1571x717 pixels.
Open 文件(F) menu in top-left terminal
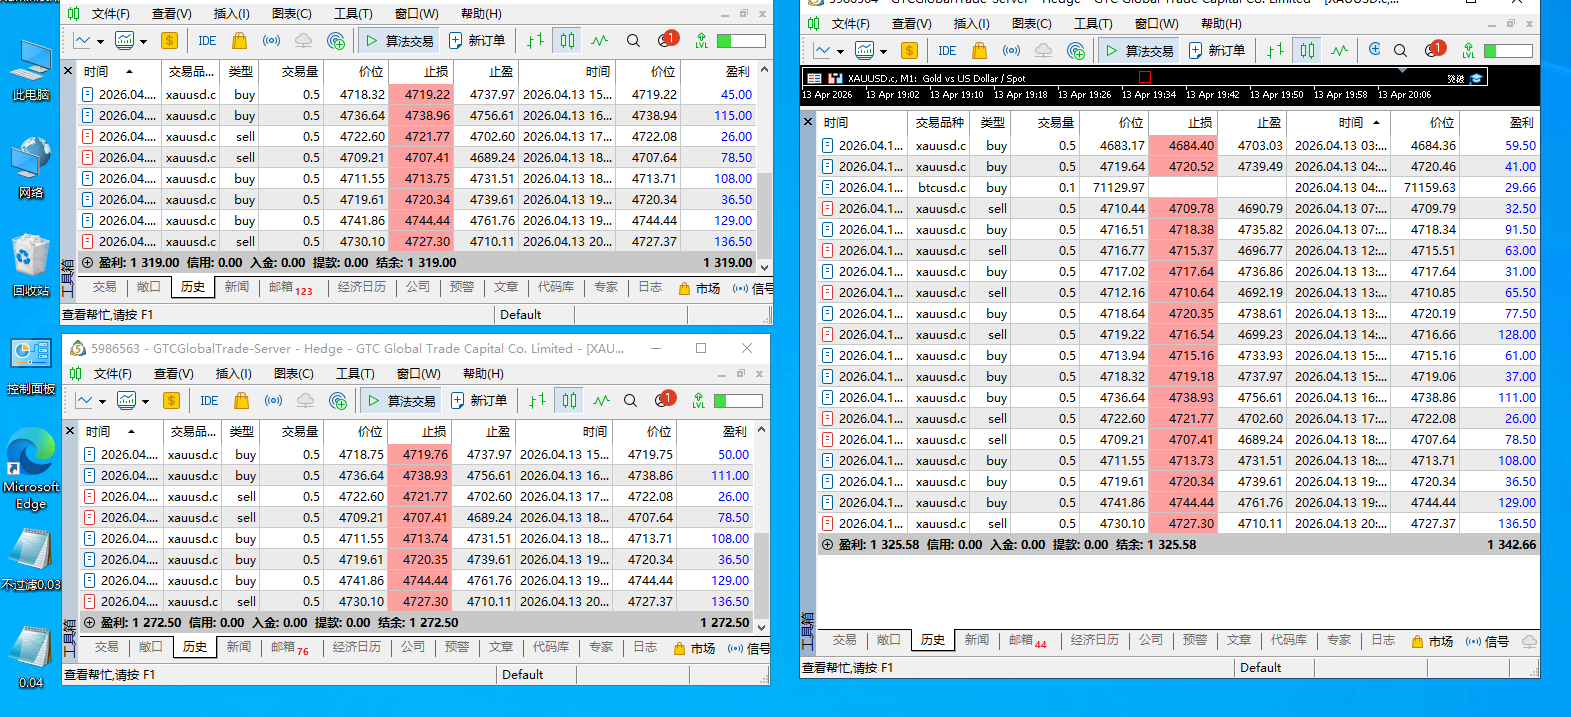pos(111,14)
